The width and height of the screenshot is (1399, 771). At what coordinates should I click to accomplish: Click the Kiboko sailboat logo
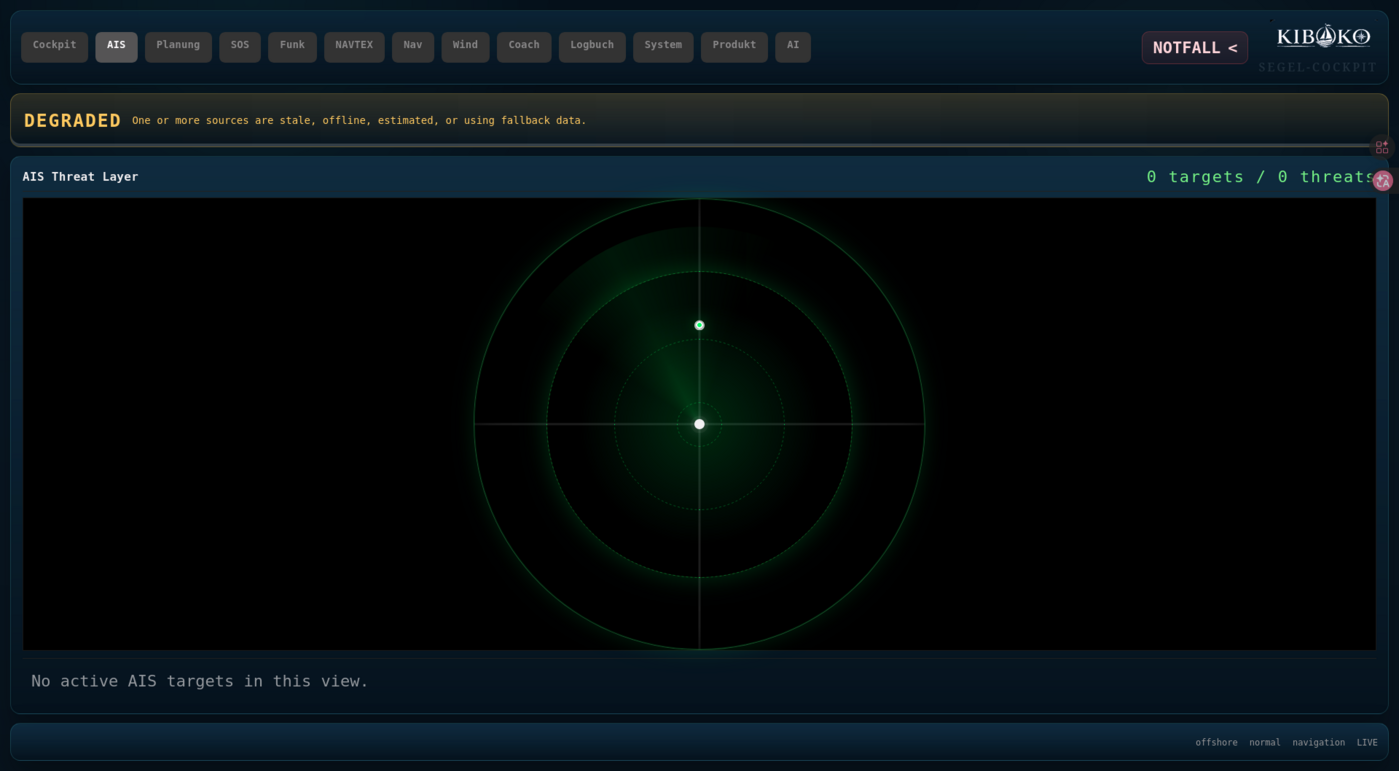pyautogui.click(x=1323, y=37)
